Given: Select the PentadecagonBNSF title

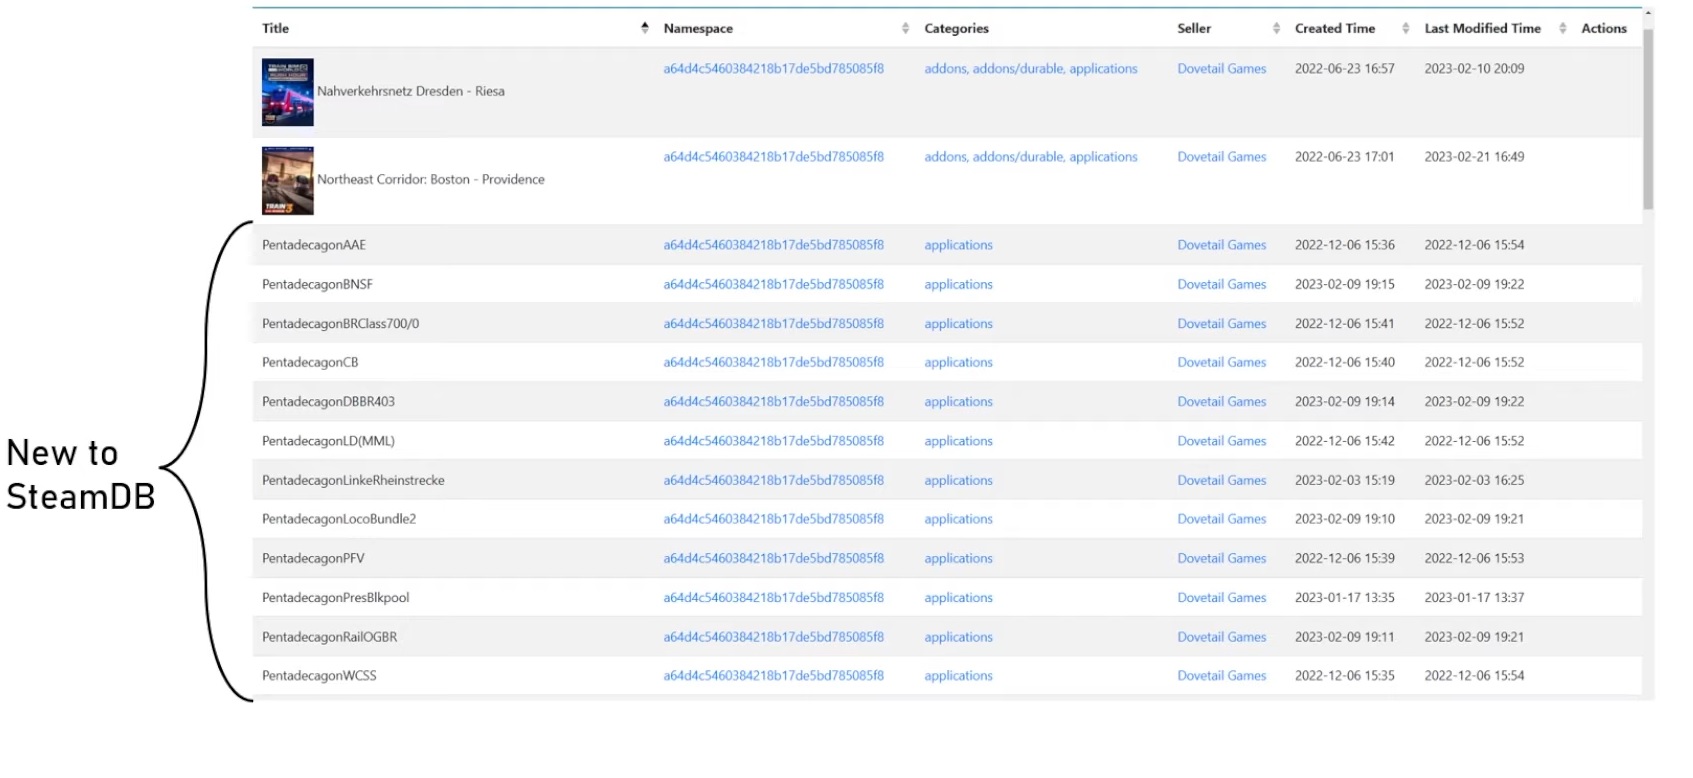Looking at the screenshot, I should [317, 284].
